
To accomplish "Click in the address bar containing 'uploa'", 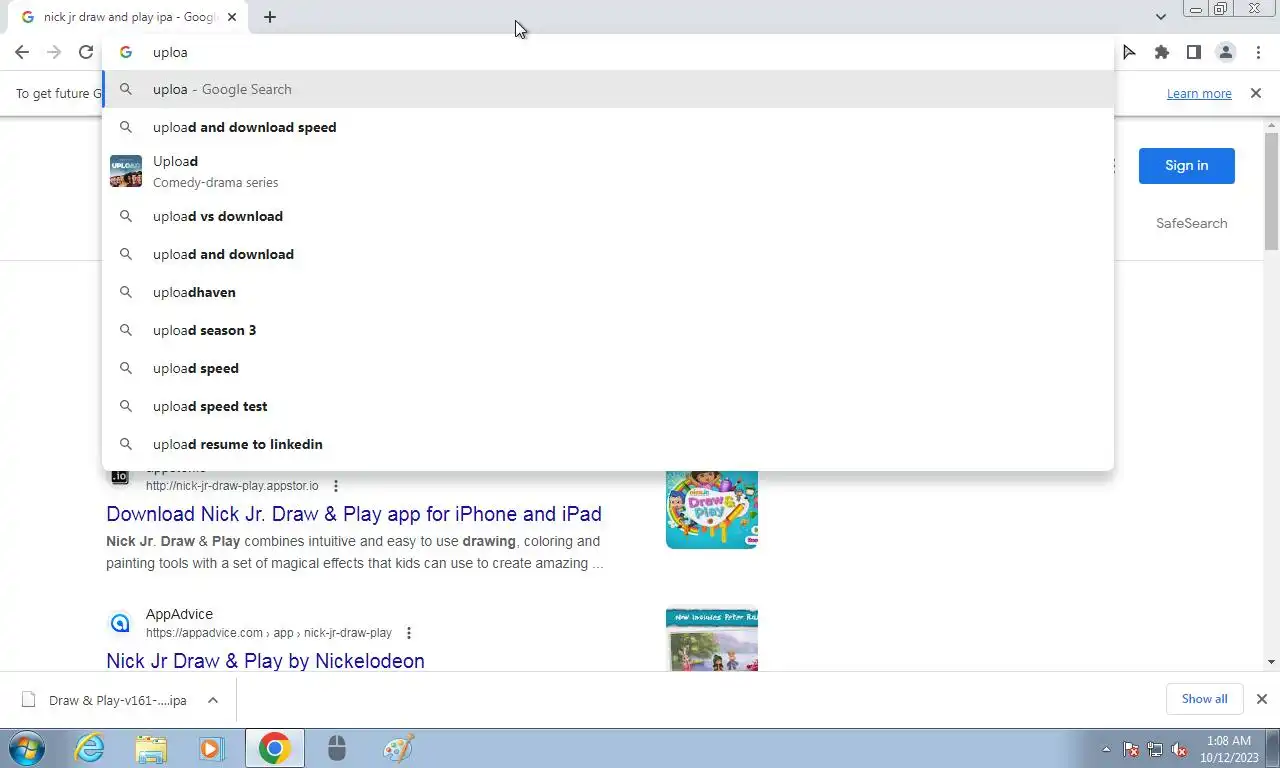I will coord(608,52).
